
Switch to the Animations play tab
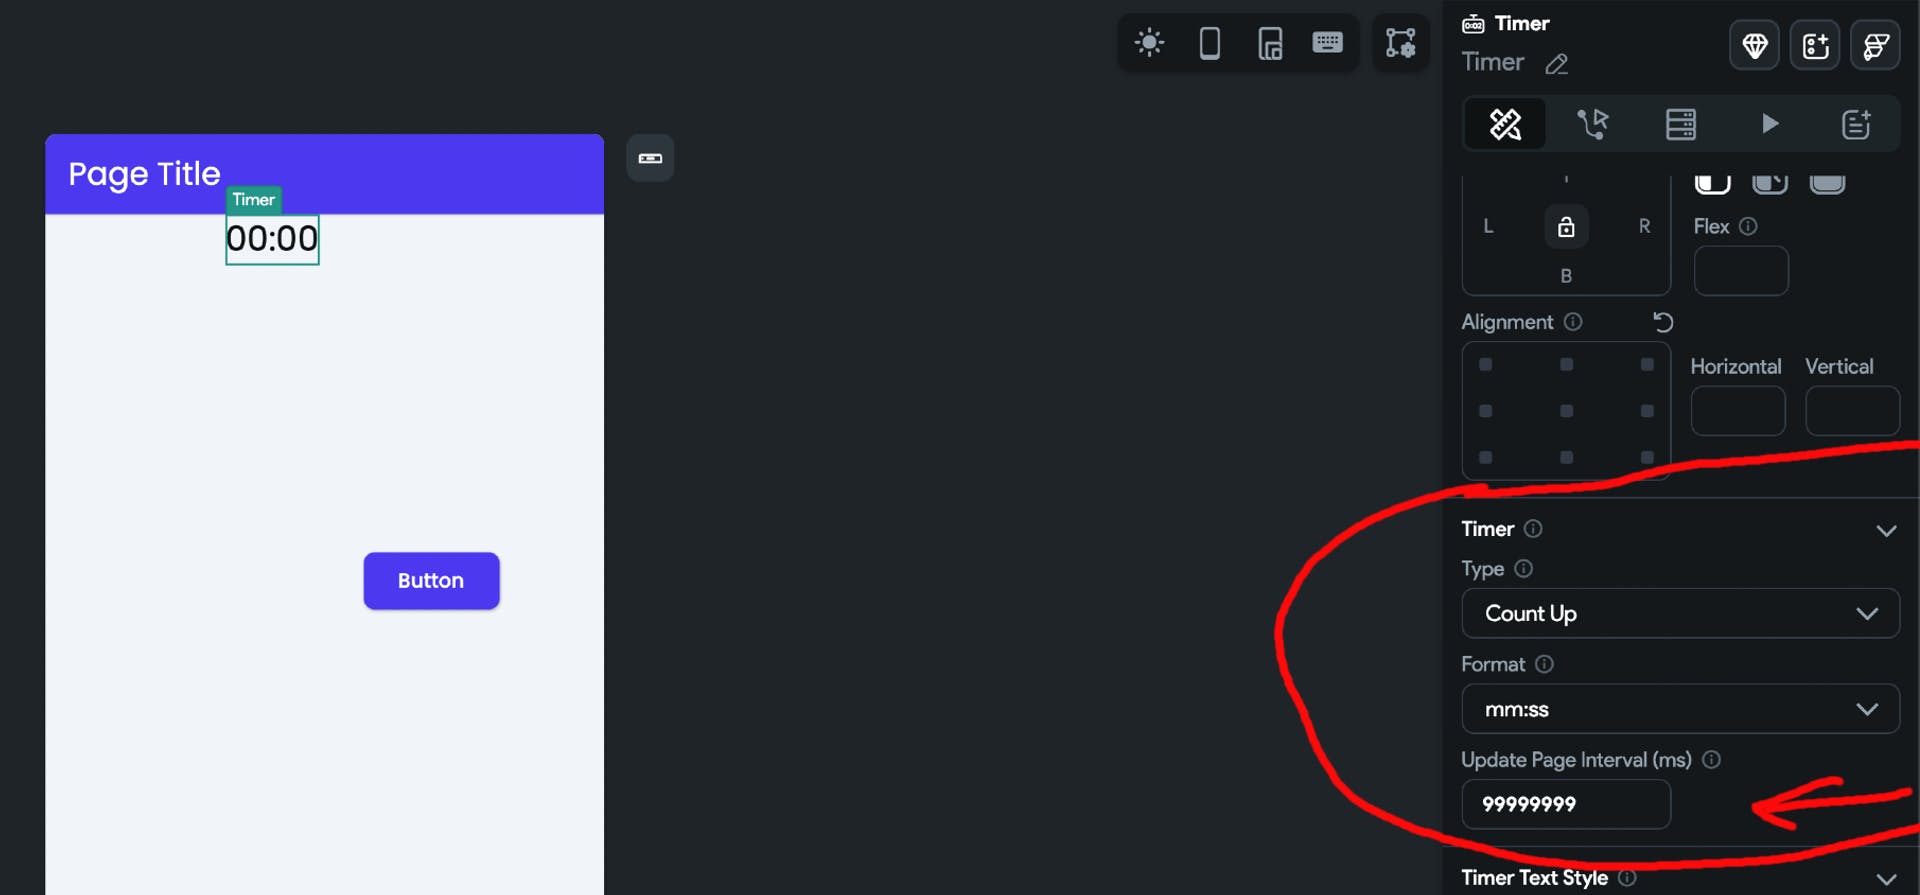pyautogui.click(x=1769, y=124)
